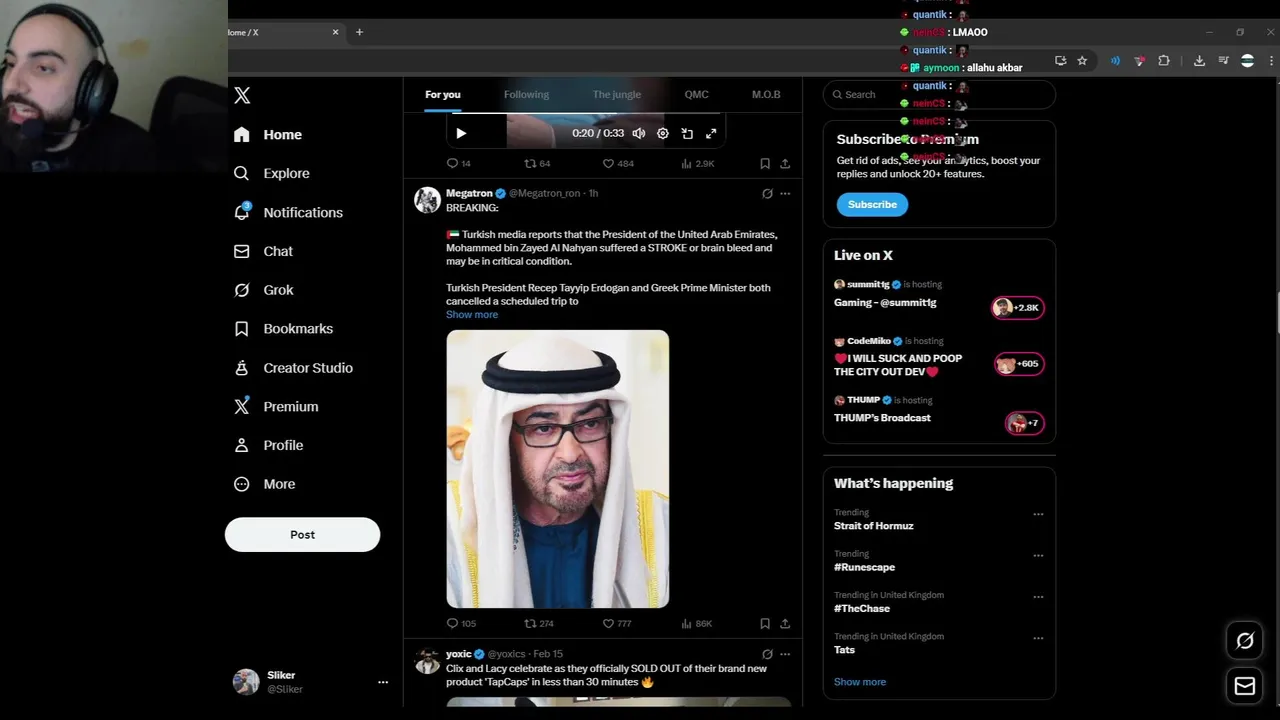The width and height of the screenshot is (1280, 720).
Task: Open Chat from the sidebar
Action: pyautogui.click(x=263, y=251)
